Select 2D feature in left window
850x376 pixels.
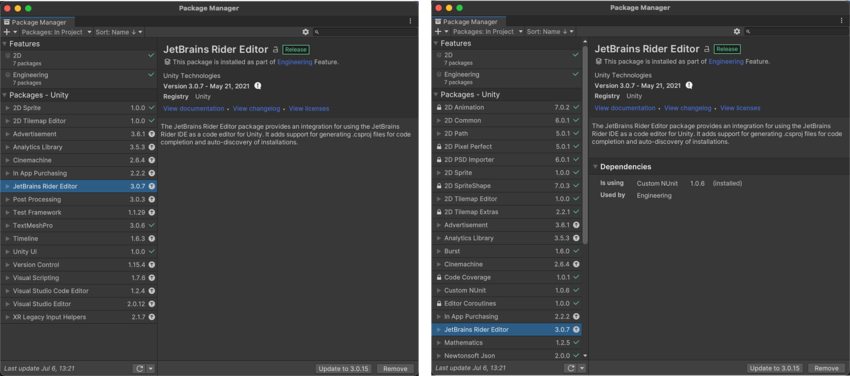click(x=79, y=59)
